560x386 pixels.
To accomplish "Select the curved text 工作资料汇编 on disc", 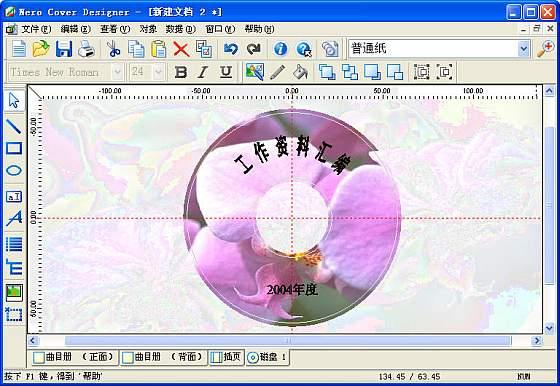I will [x=293, y=156].
